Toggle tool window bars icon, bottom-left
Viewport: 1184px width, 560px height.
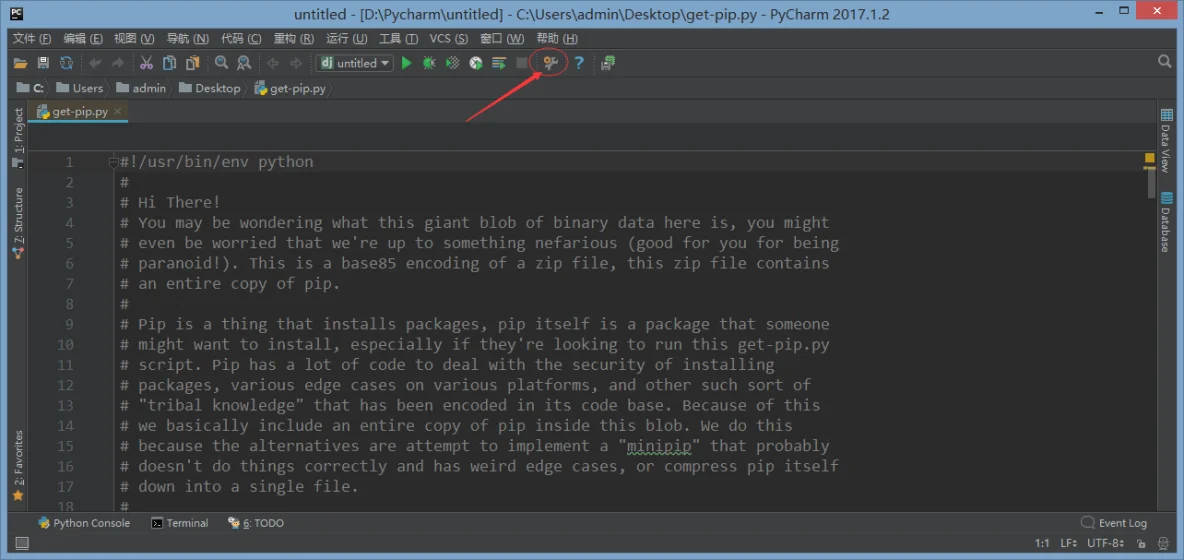click(22, 543)
